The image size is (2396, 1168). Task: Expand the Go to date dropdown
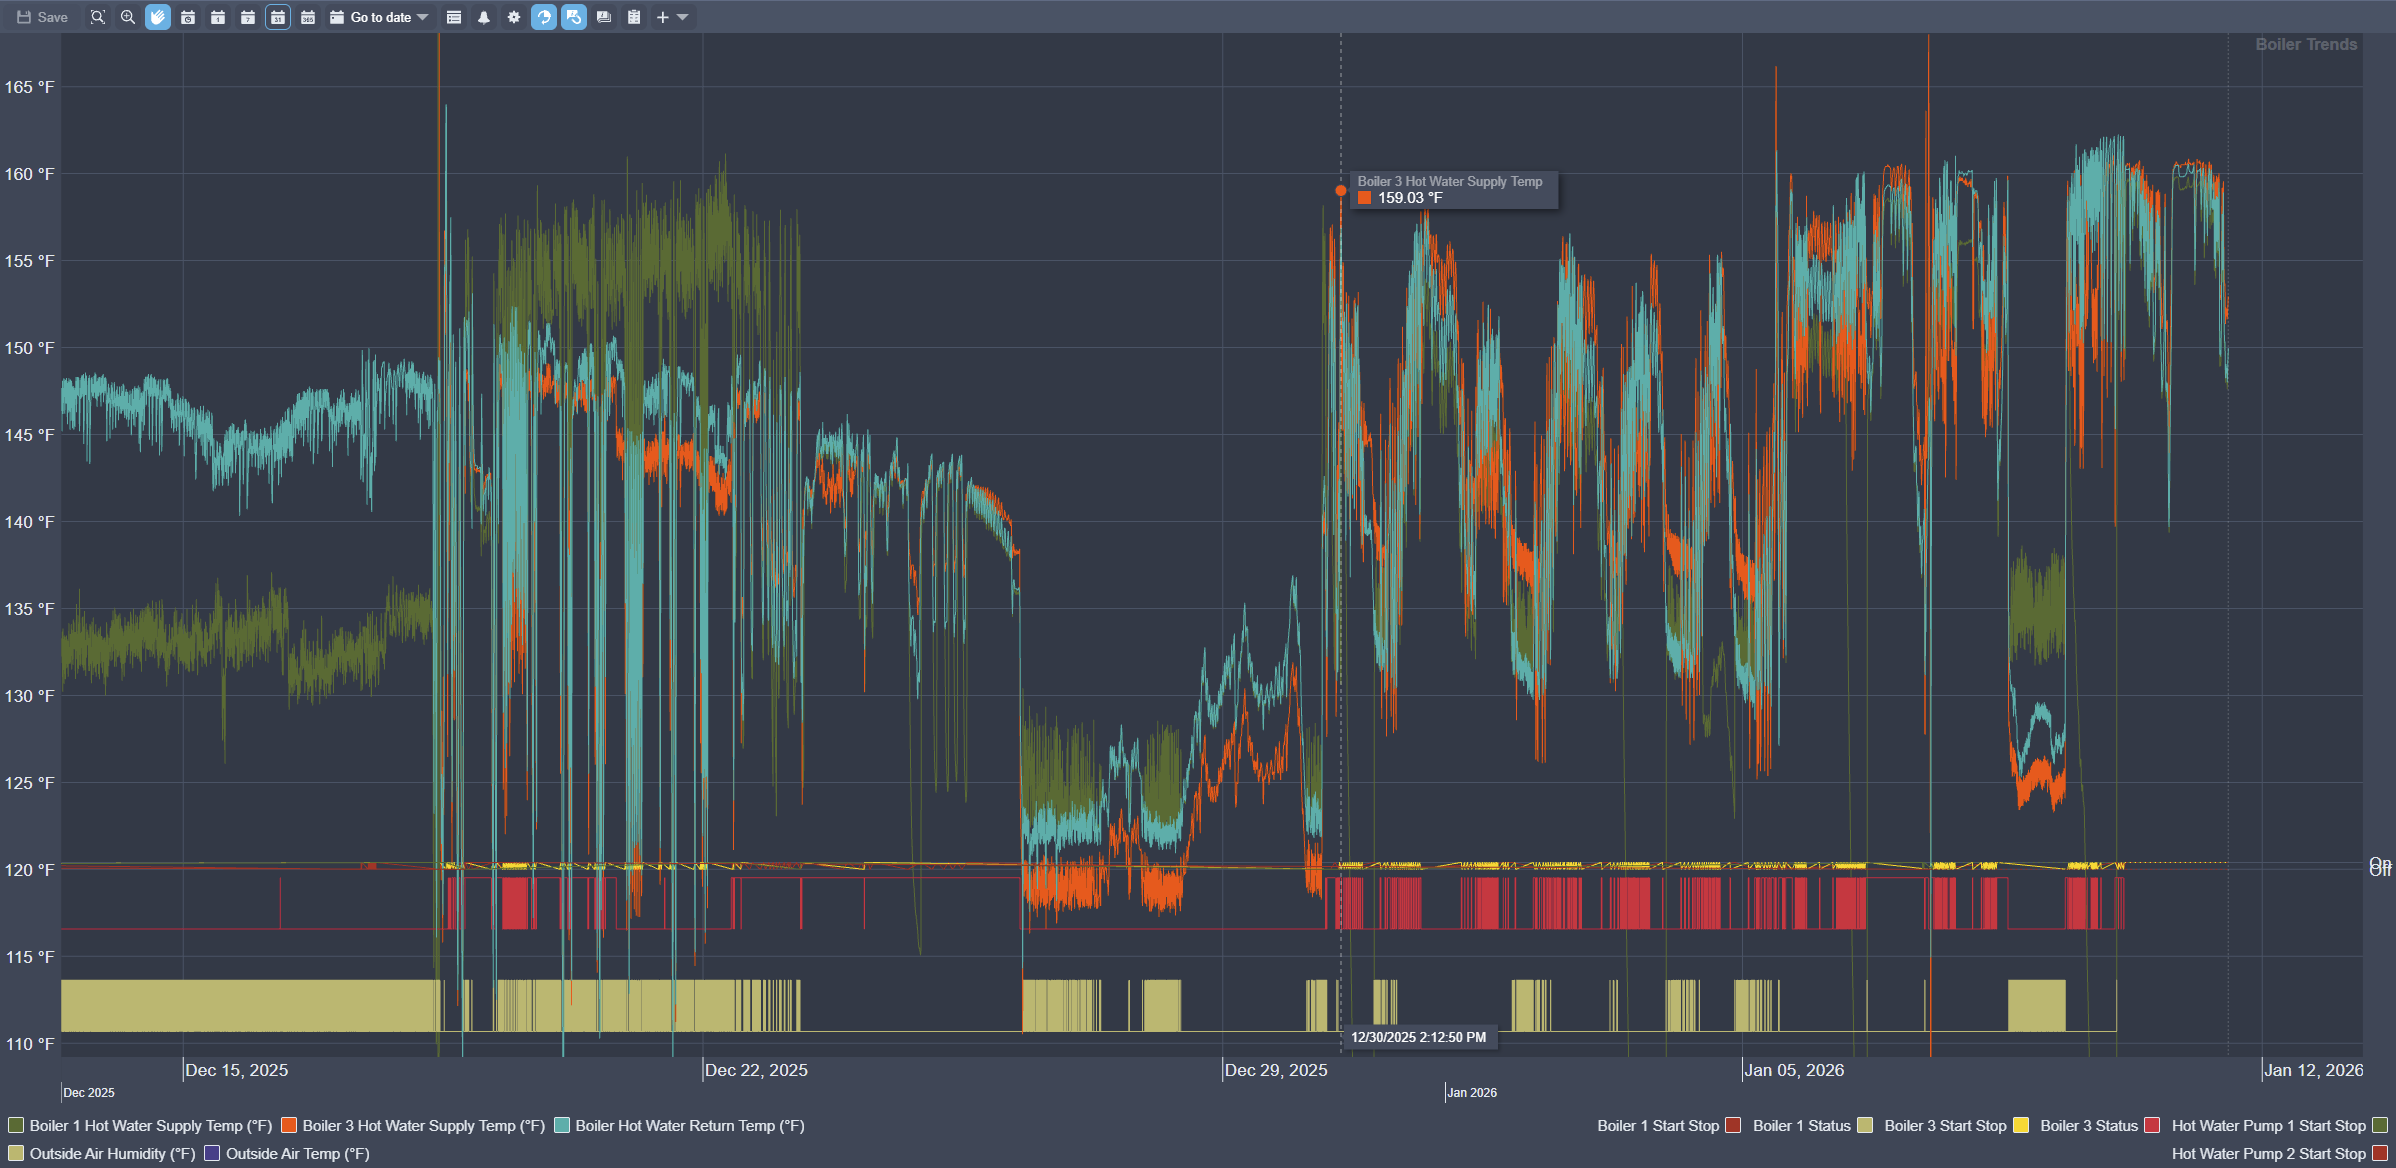tap(423, 17)
